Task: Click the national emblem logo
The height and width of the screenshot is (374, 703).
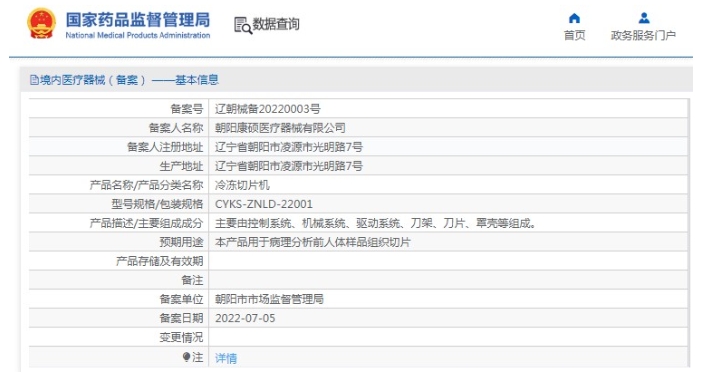Action: (x=41, y=23)
